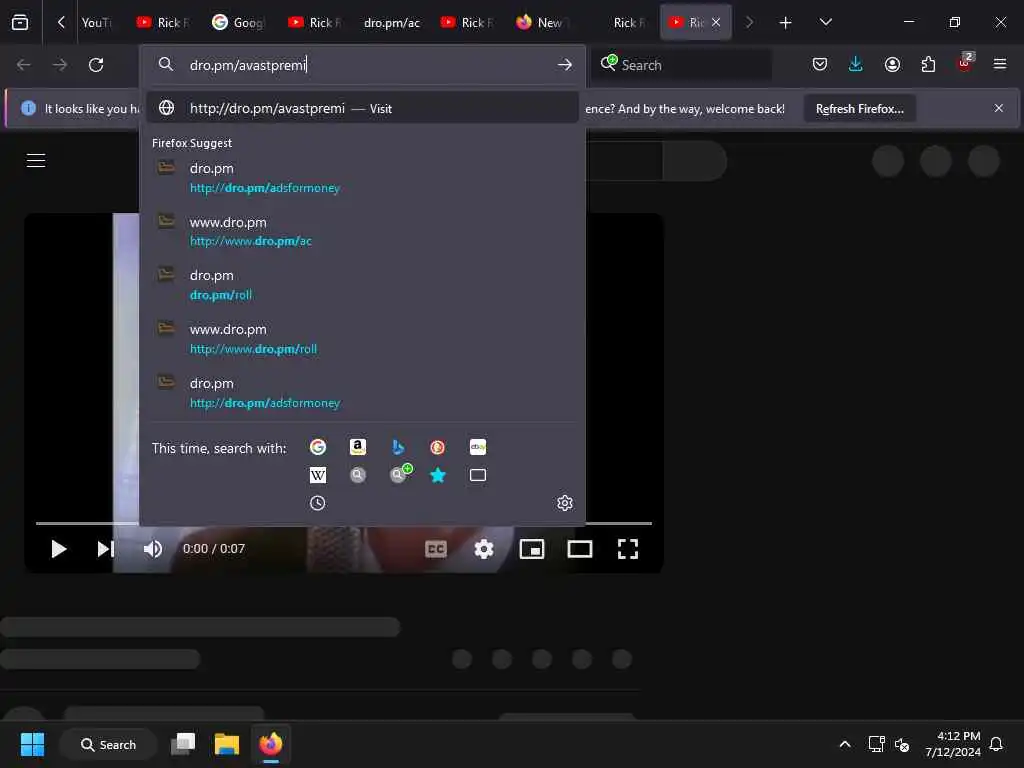Viewport: 1024px width, 768px height.
Task: Open the Extensions puzzle menu
Action: point(928,64)
